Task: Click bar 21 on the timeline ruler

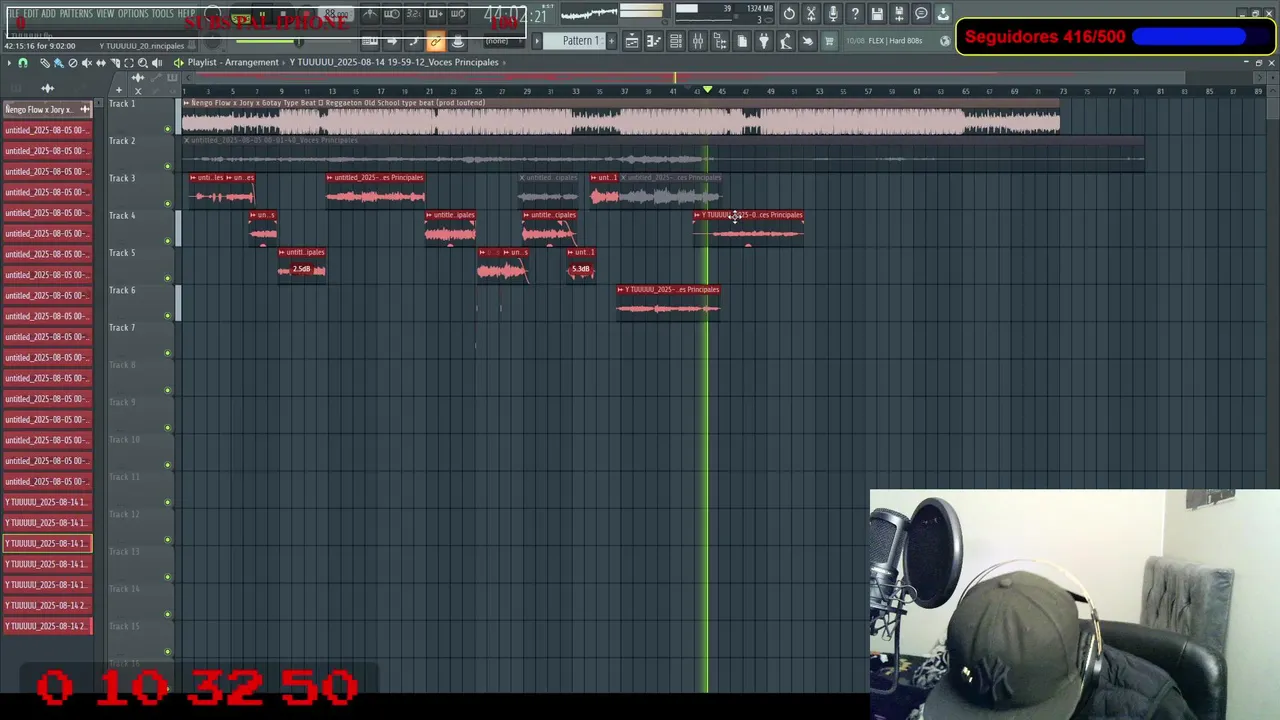Action: point(429,91)
